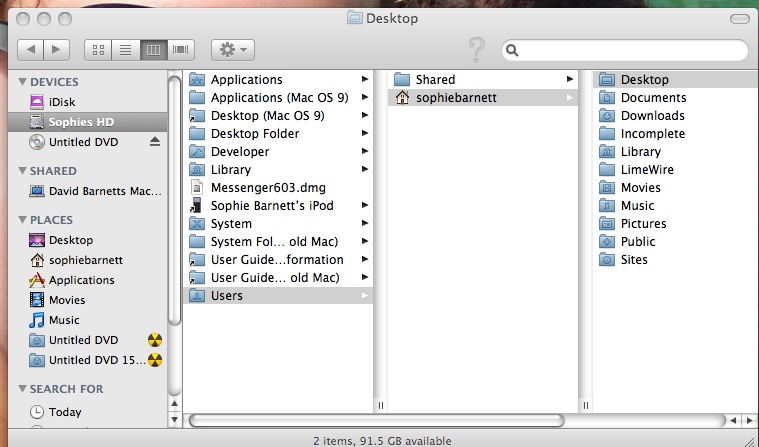Select System Fol... old Mac) folder
The image size is (759, 447).
278,241
